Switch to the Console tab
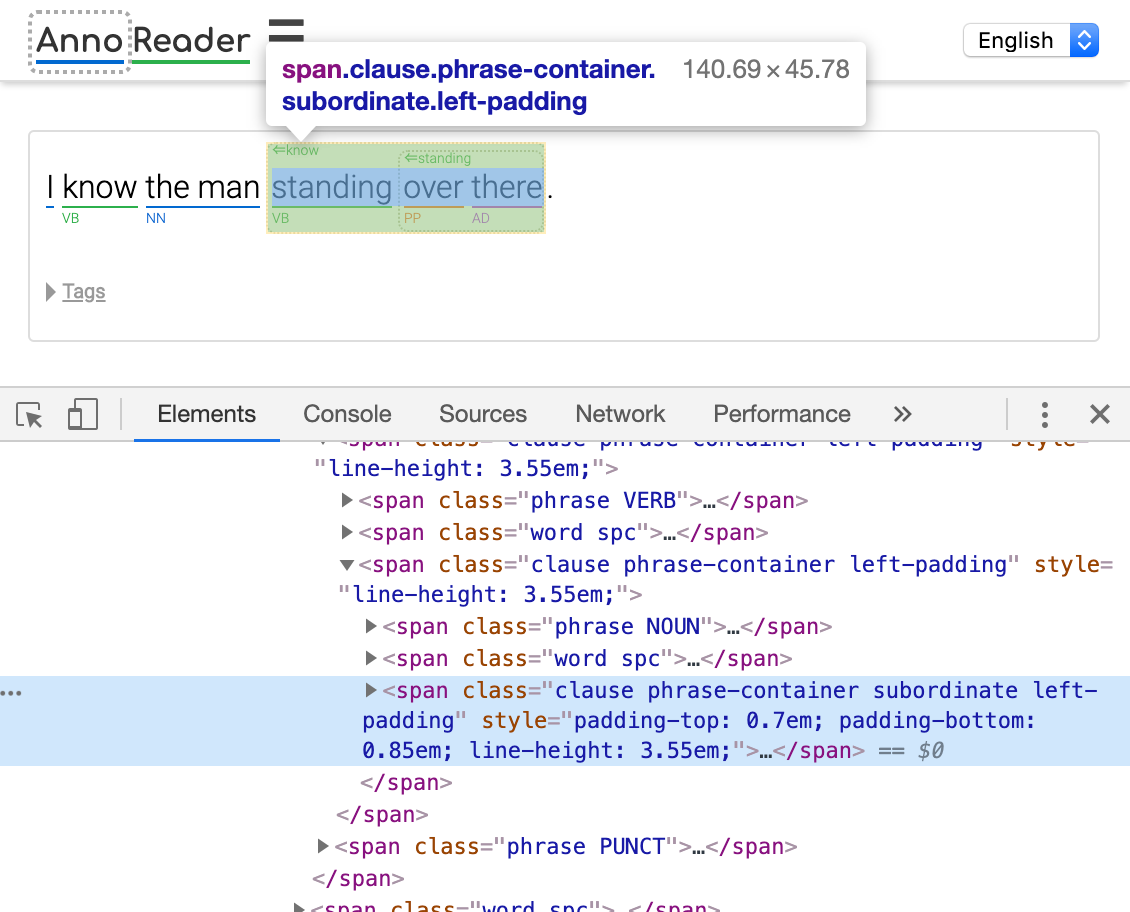The height and width of the screenshot is (912, 1130). pos(347,415)
